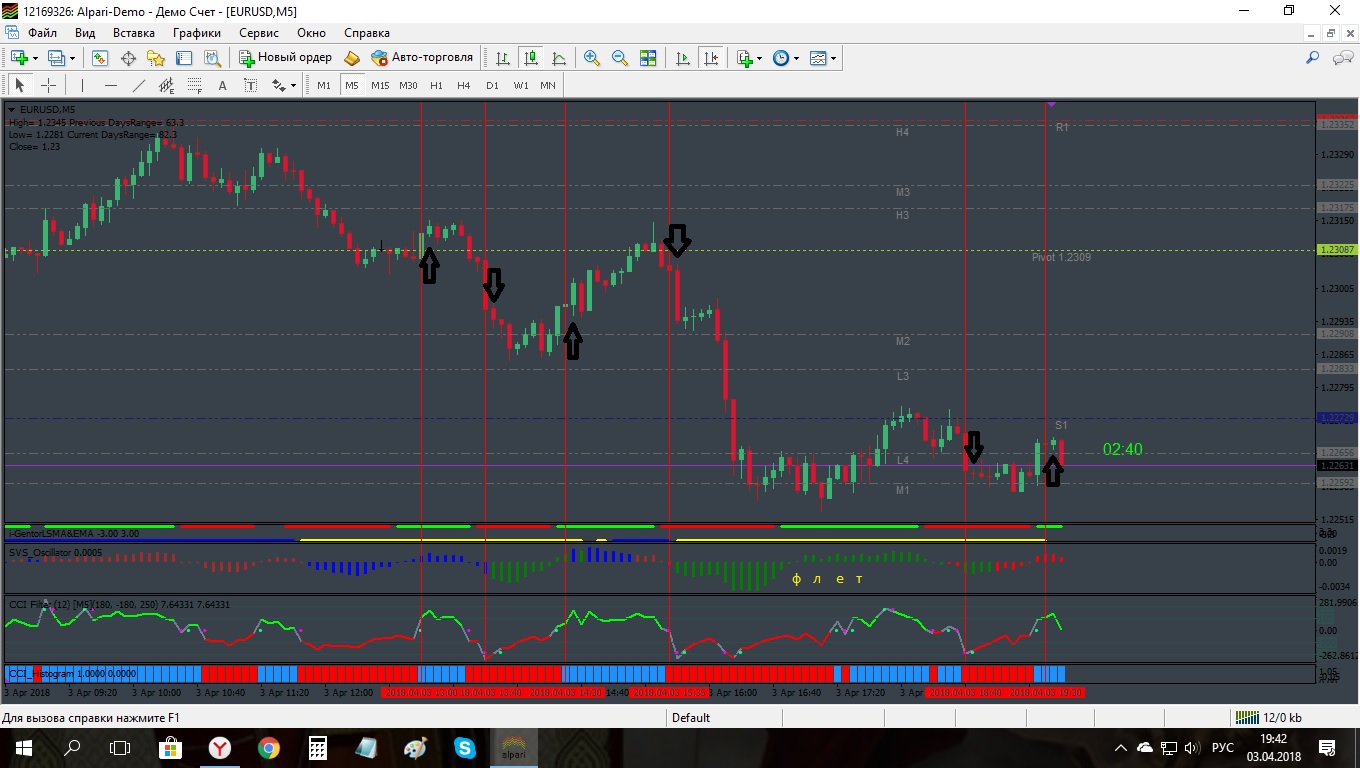The width and height of the screenshot is (1360, 768).
Task: Expand the Periods dropdown arrow
Action: [x=796, y=58]
